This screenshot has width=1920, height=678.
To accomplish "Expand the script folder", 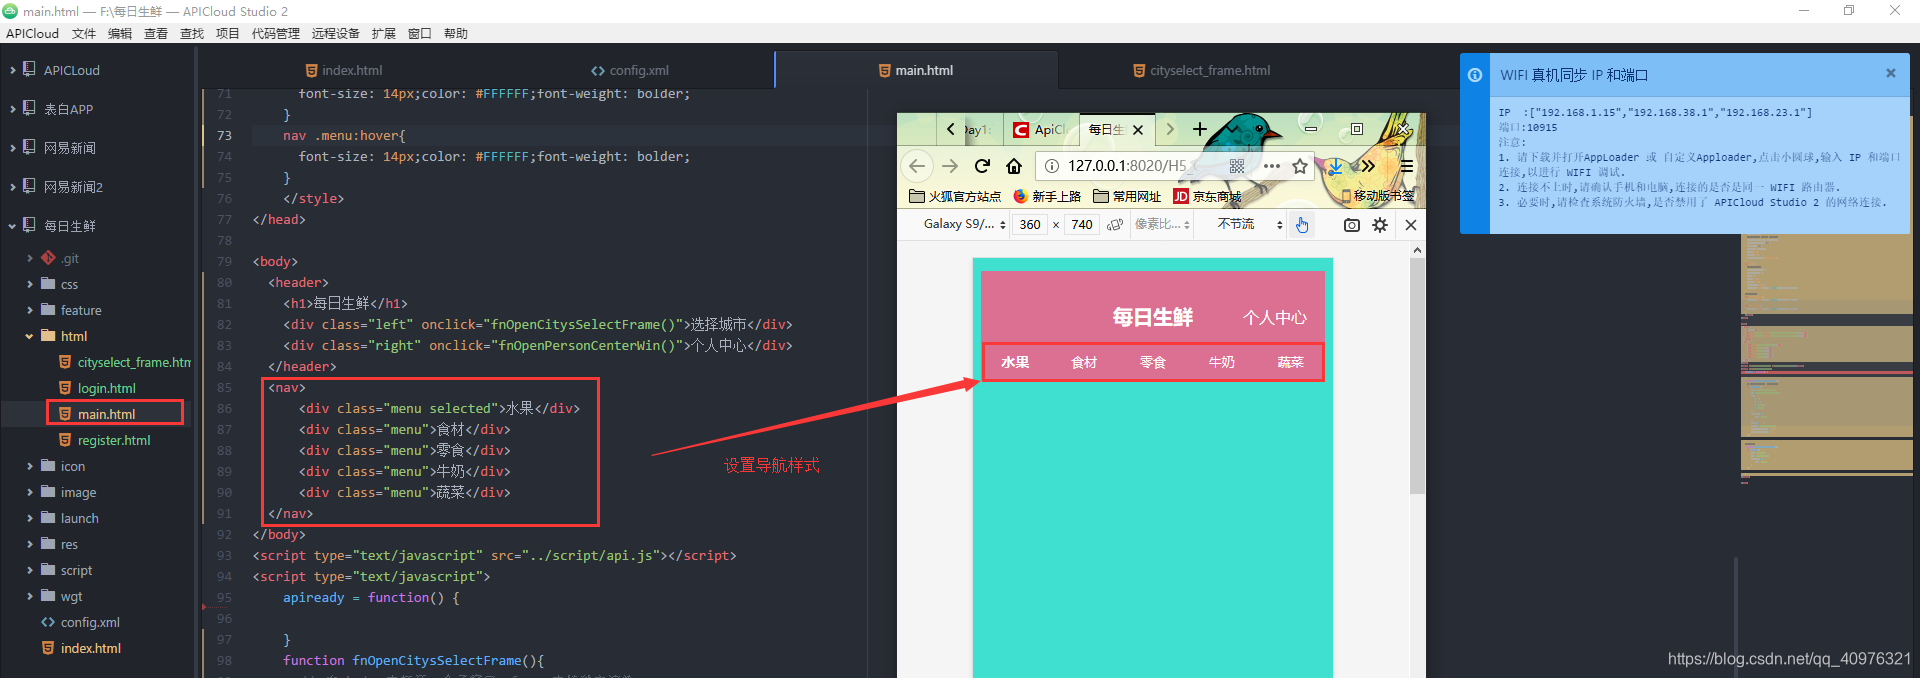I will tap(30, 570).
